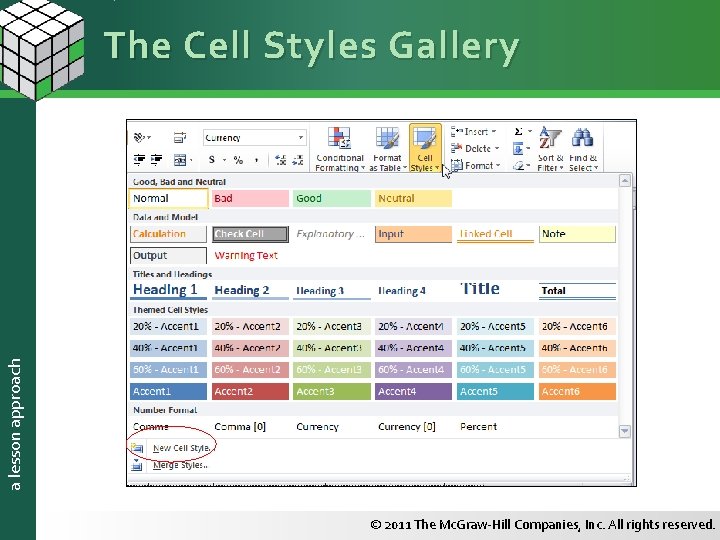Screen dimensions: 720x540
Task: Click the gallery scroll up arrow
Action: coord(624,180)
